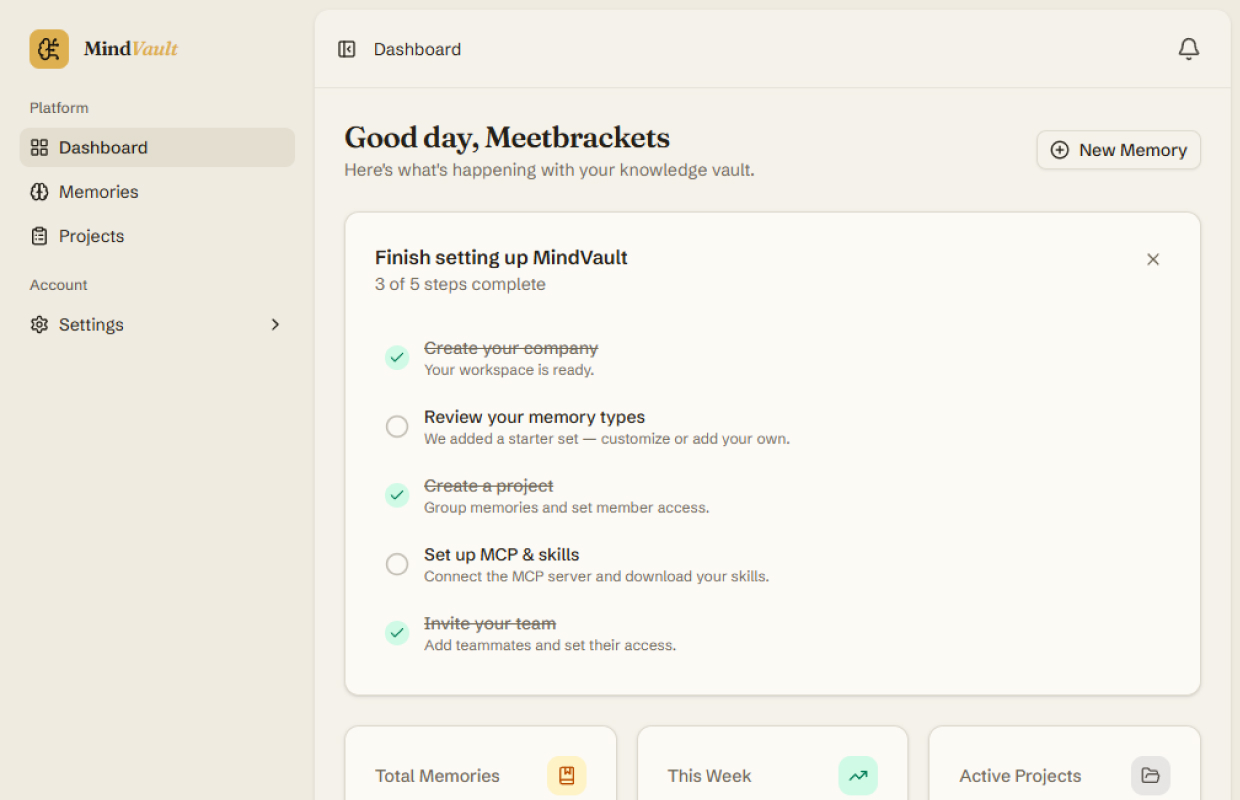This screenshot has width=1240, height=800.
Task: Check the Review your memory types circle
Action: [x=397, y=427]
